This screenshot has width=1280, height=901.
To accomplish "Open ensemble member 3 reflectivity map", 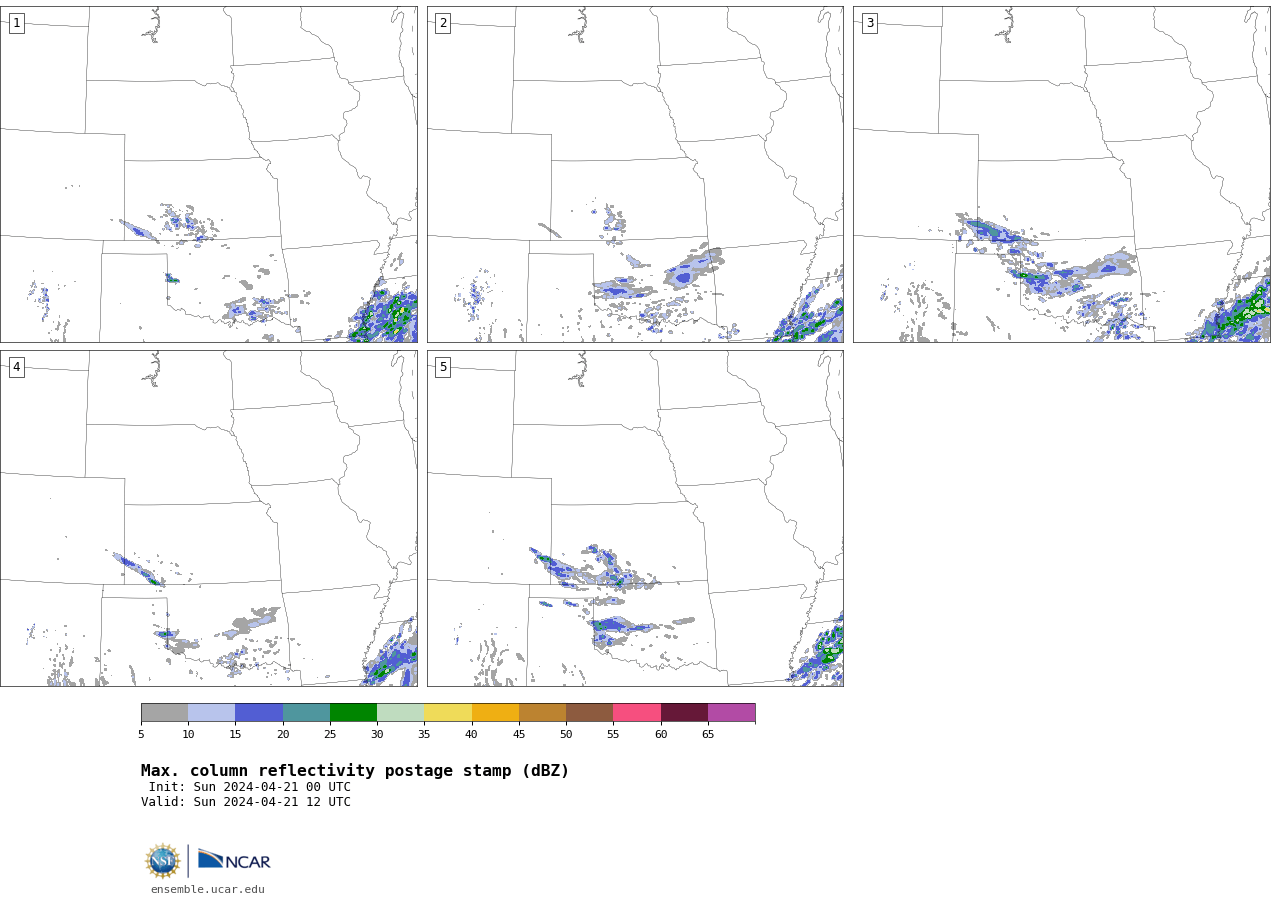I will (x=1062, y=174).
